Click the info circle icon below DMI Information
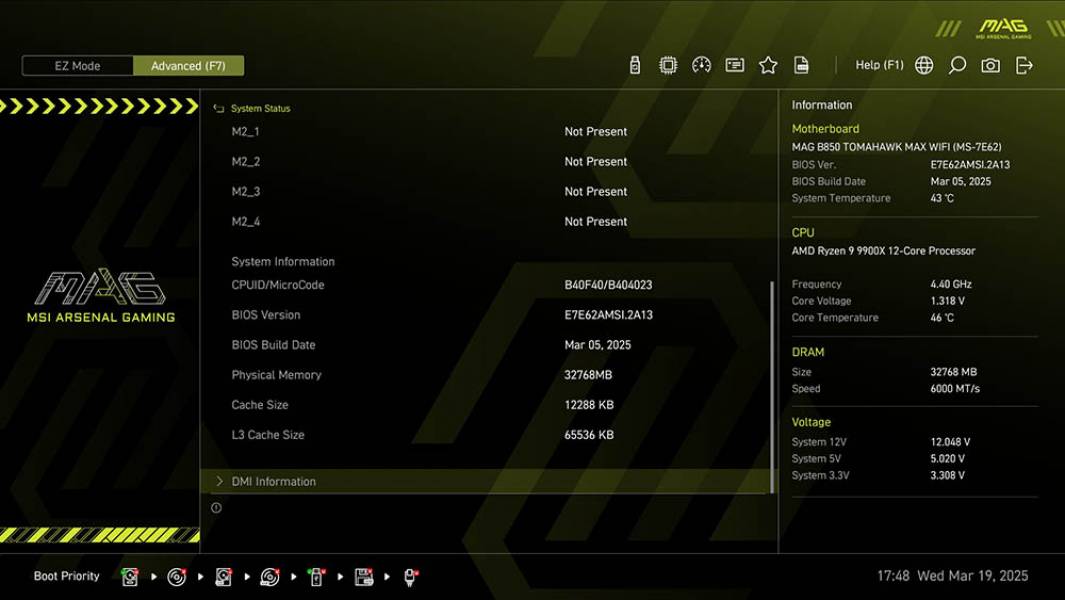 [x=216, y=508]
